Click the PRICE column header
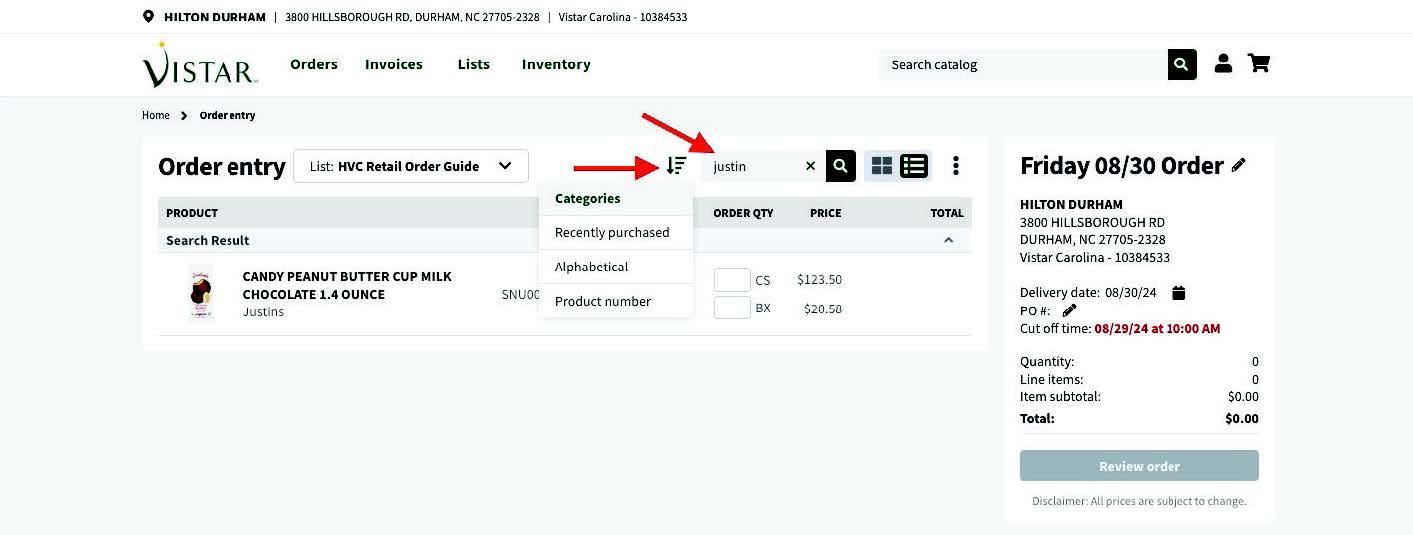 [x=825, y=212]
